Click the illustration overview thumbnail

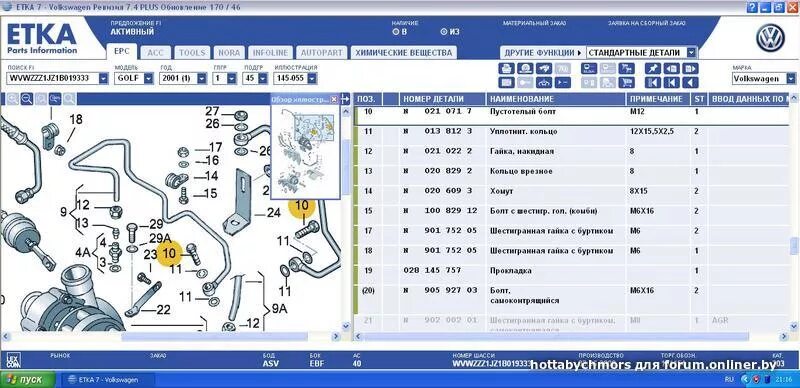pos(306,152)
